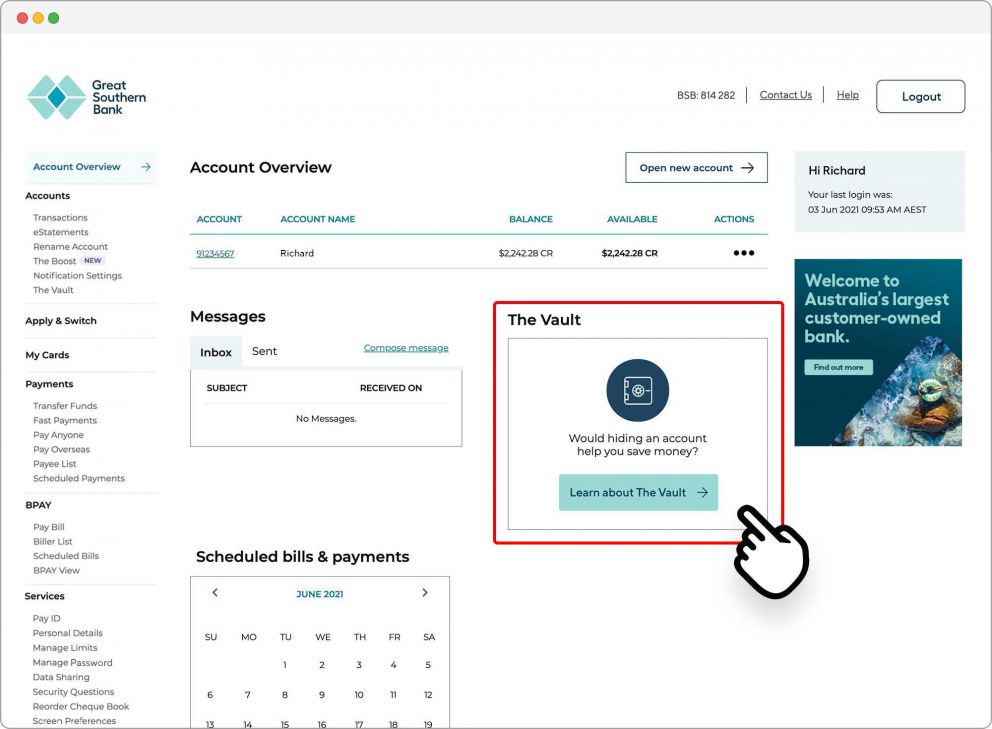Screen dimensions: 992x729
Task: Open Screen Preferences under Services
Action: click(x=74, y=721)
